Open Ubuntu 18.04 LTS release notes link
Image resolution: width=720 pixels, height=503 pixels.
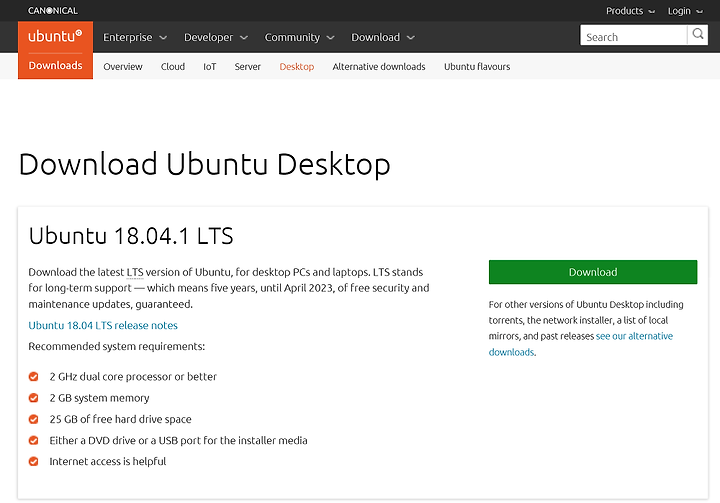[103, 325]
